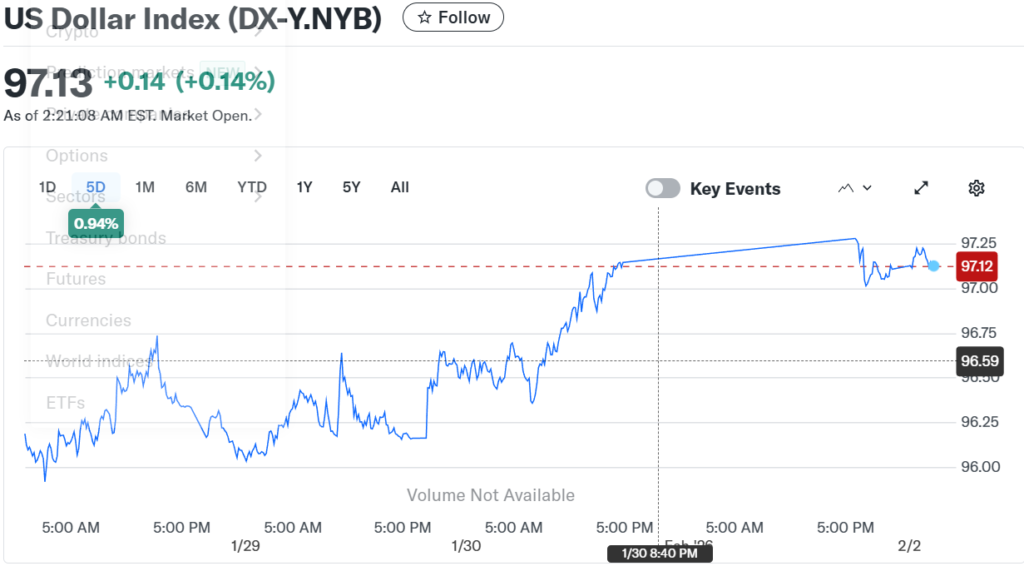Switch the chart to 1Y

[305, 187]
